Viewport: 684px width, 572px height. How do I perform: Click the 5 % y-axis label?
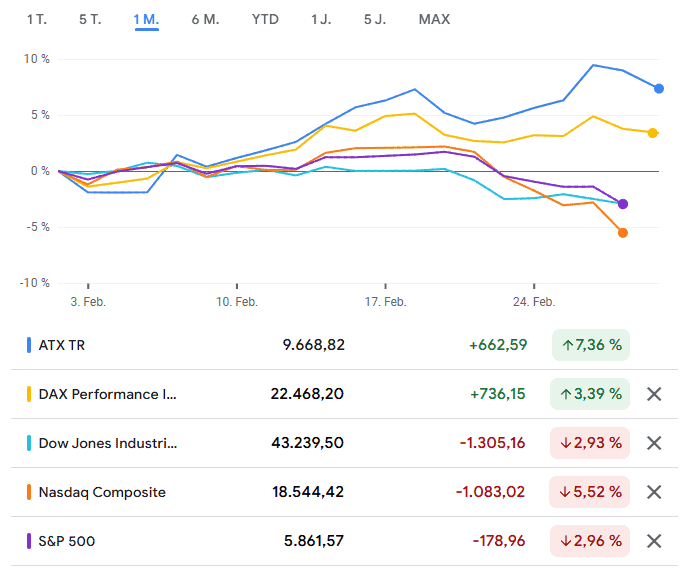pos(40,115)
